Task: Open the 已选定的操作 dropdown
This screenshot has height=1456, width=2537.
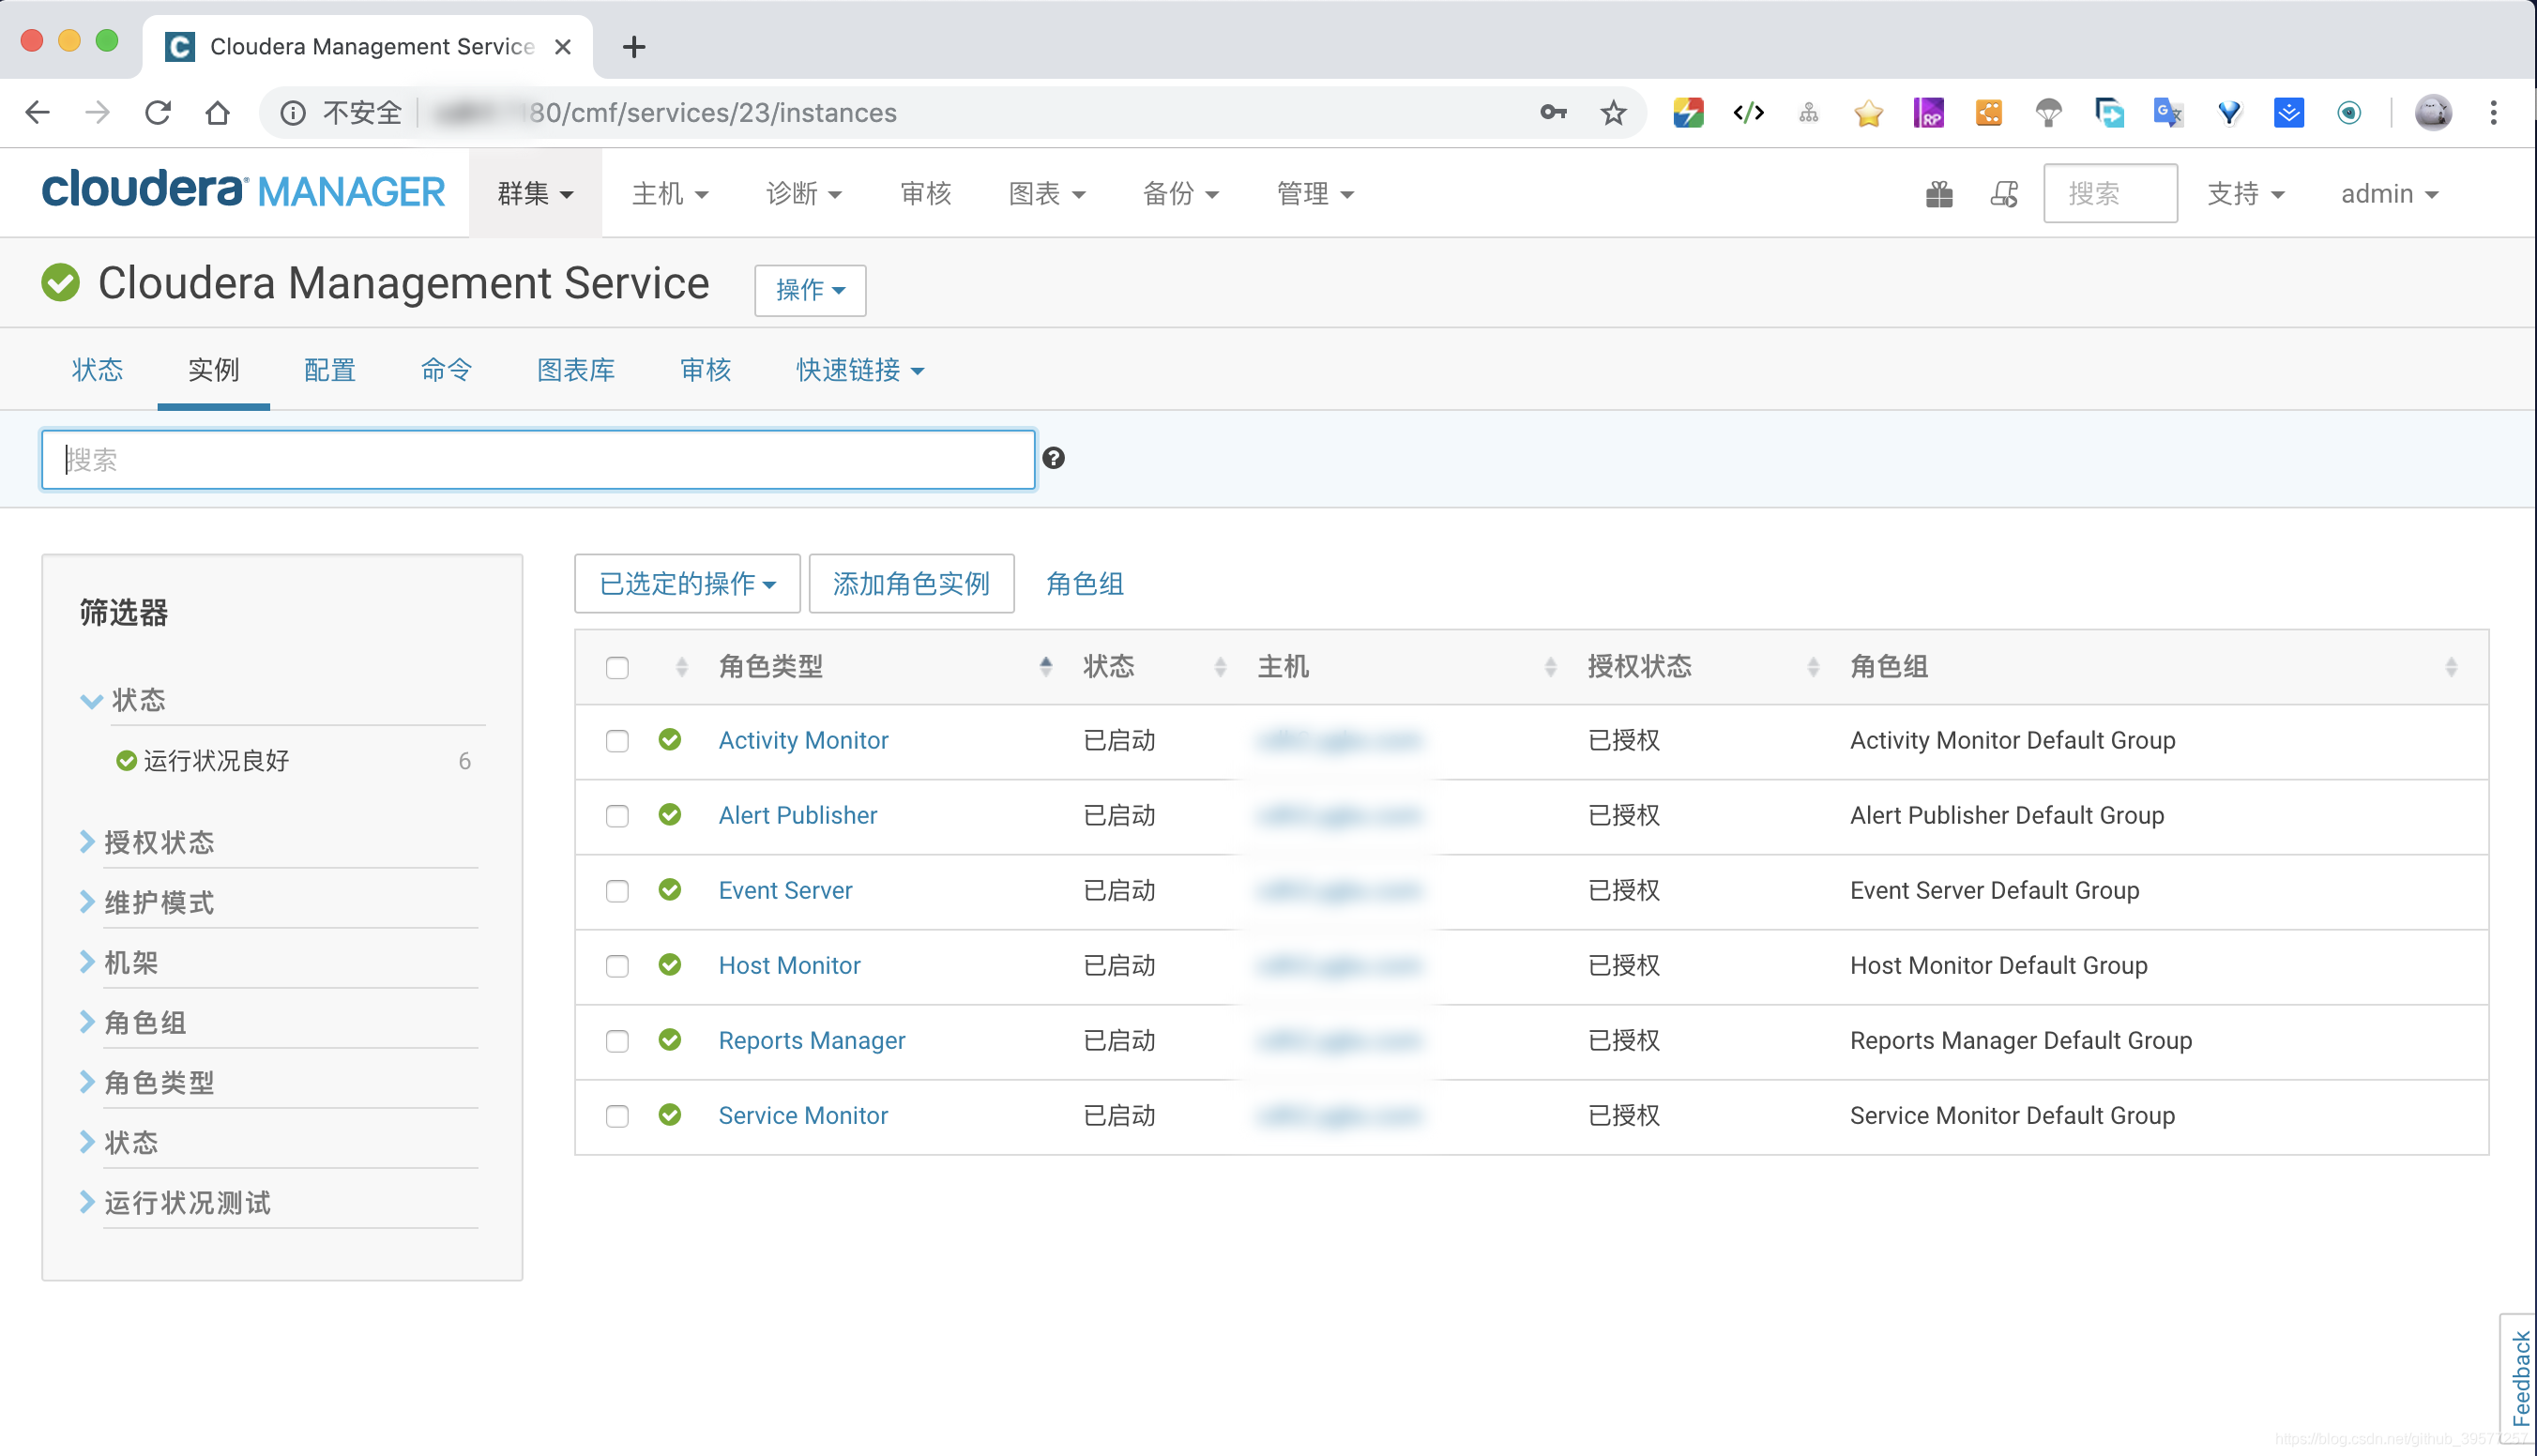Action: pyautogui.click(x=687, y=583)
